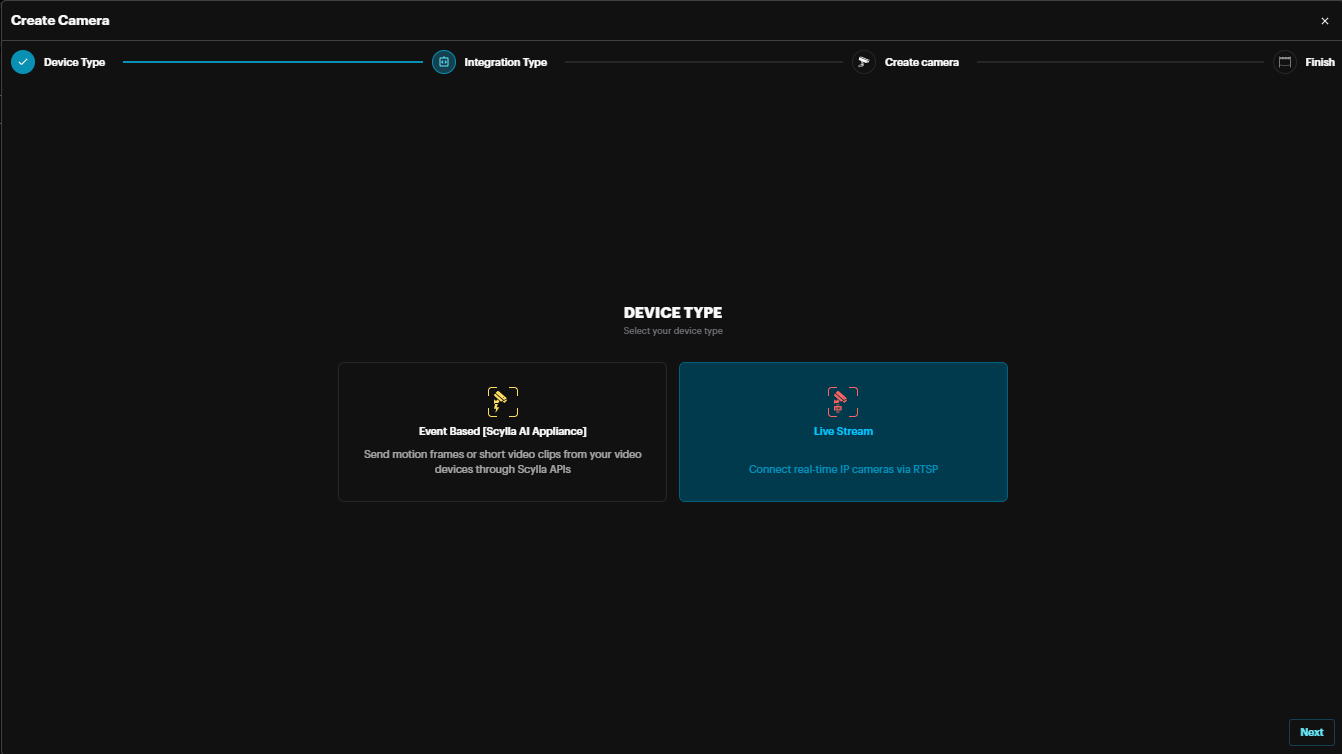Go to the Device Type step label
Image resolution: width=1342 pixels, height=754 pixels.
pos(74,62)
